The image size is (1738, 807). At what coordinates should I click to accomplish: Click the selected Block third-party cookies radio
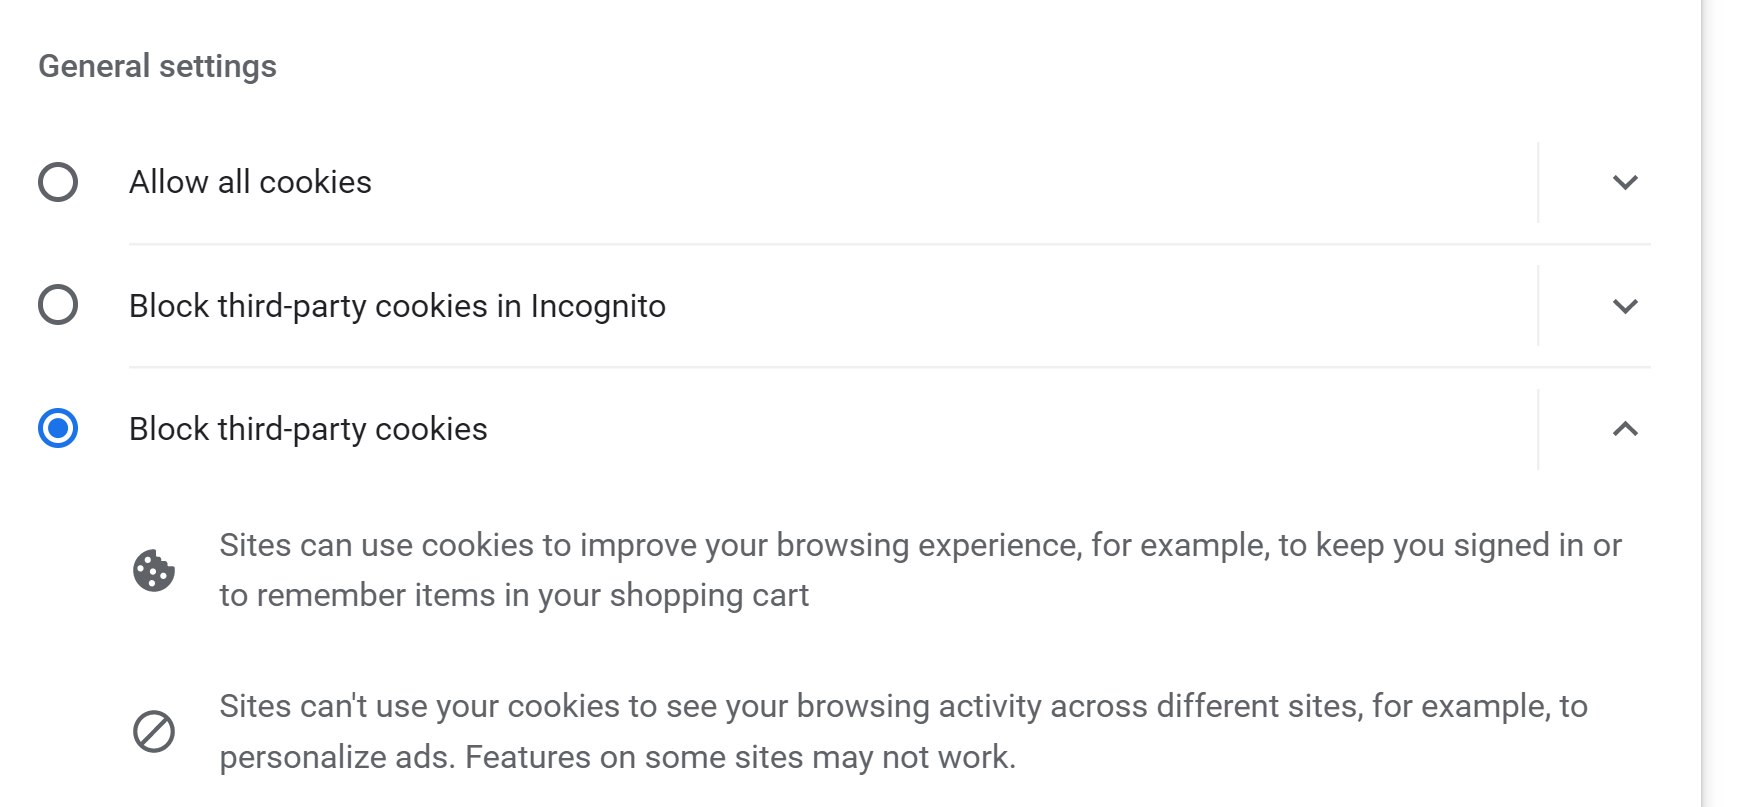coord(58,428)
